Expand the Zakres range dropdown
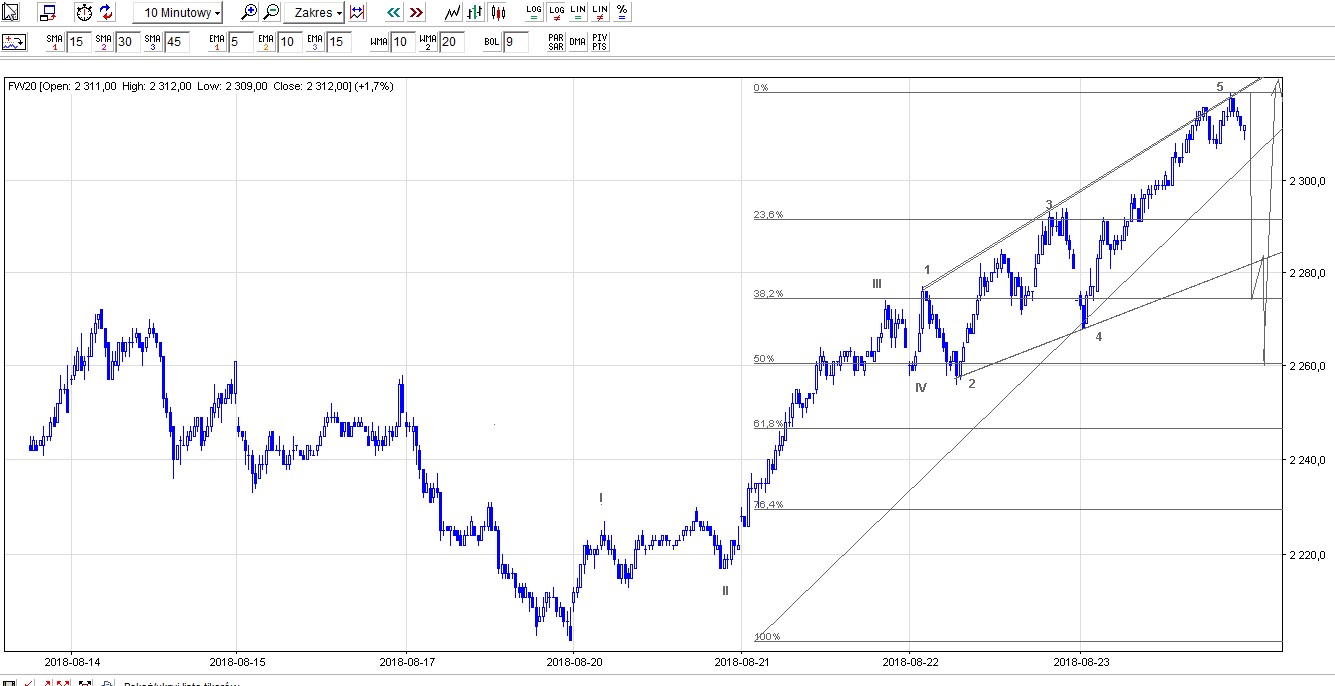The image size is (1335, 686). pyautogui.click(x=314, y=13)
